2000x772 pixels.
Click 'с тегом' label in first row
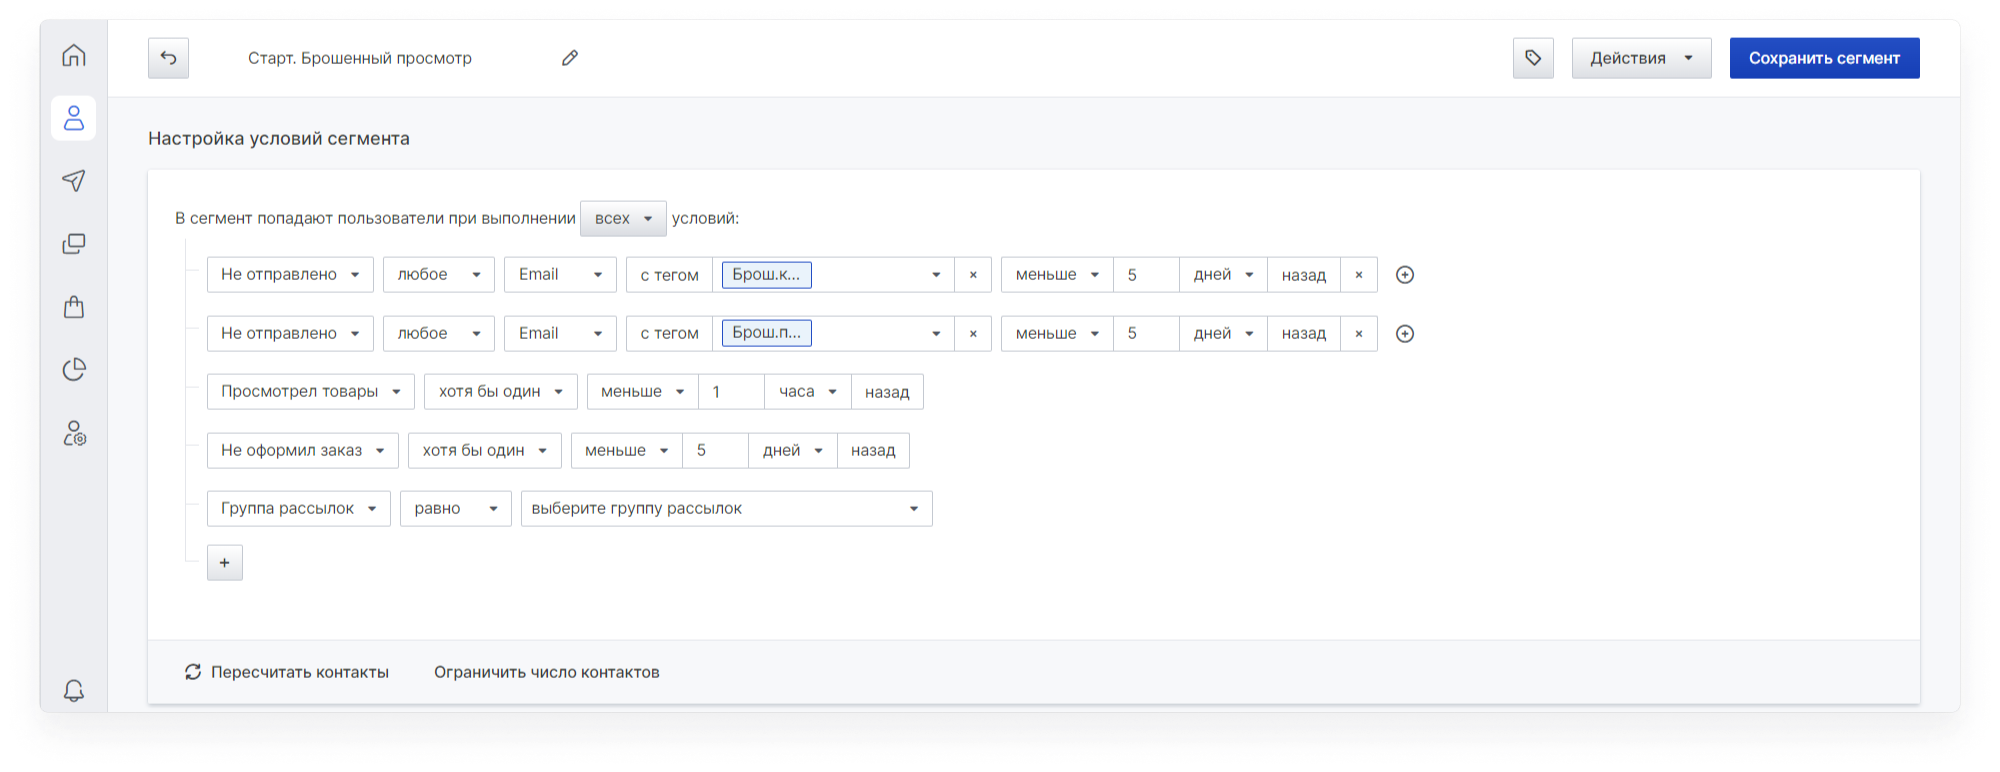[x=670, y=275]
